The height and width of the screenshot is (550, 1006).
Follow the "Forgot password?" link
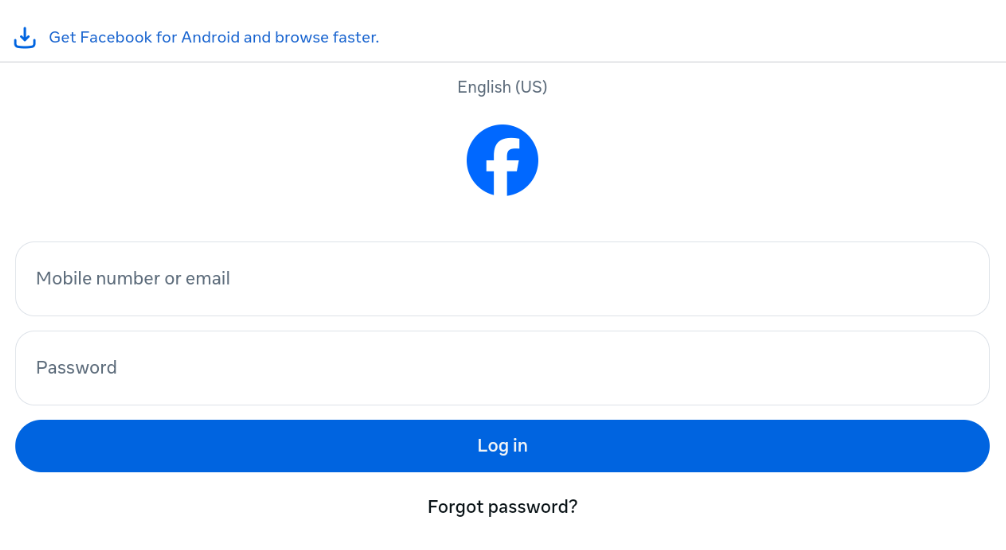[x=502, y=507]
